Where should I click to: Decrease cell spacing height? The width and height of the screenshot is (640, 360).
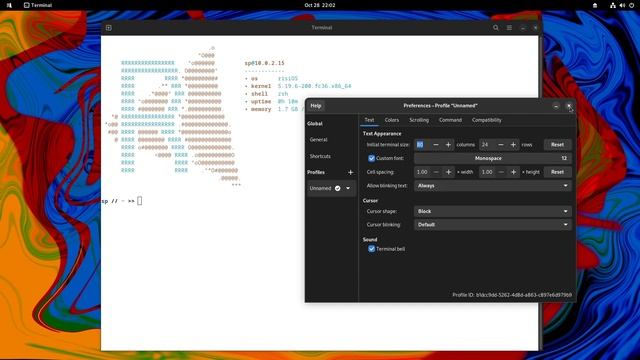pyautogui.click(x=501, y=172)
